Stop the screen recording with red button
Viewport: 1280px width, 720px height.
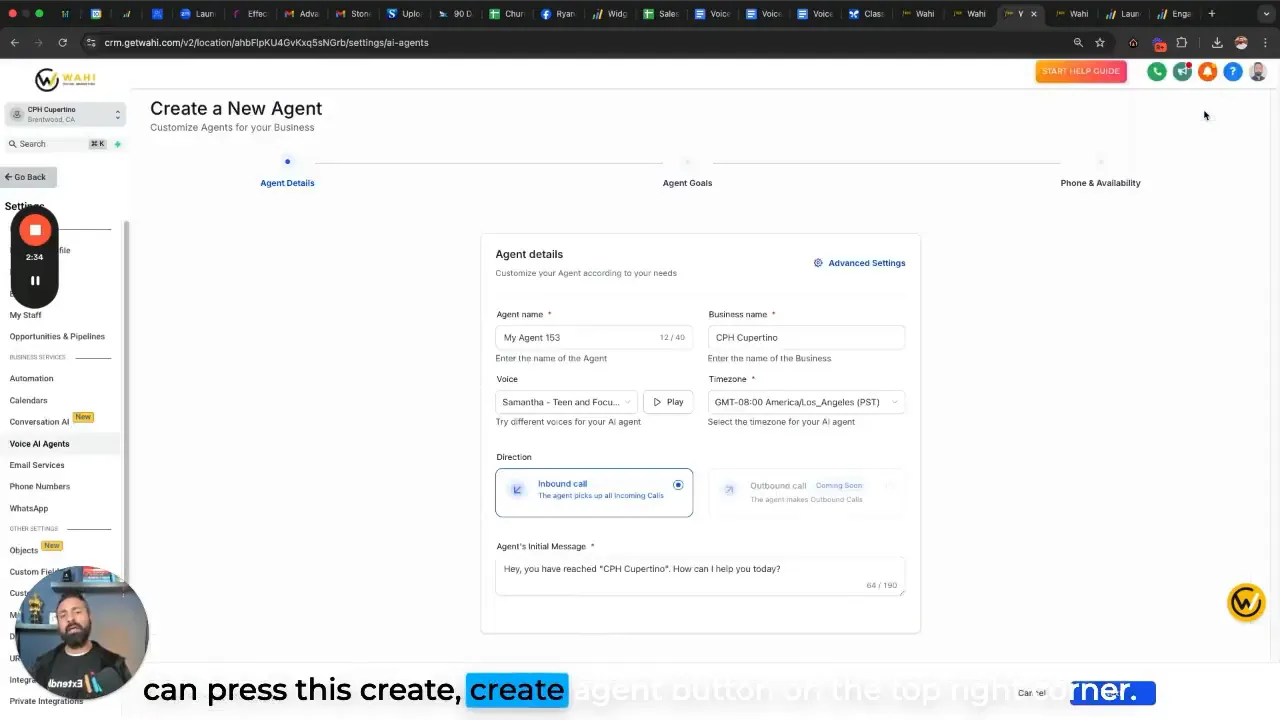35,230
